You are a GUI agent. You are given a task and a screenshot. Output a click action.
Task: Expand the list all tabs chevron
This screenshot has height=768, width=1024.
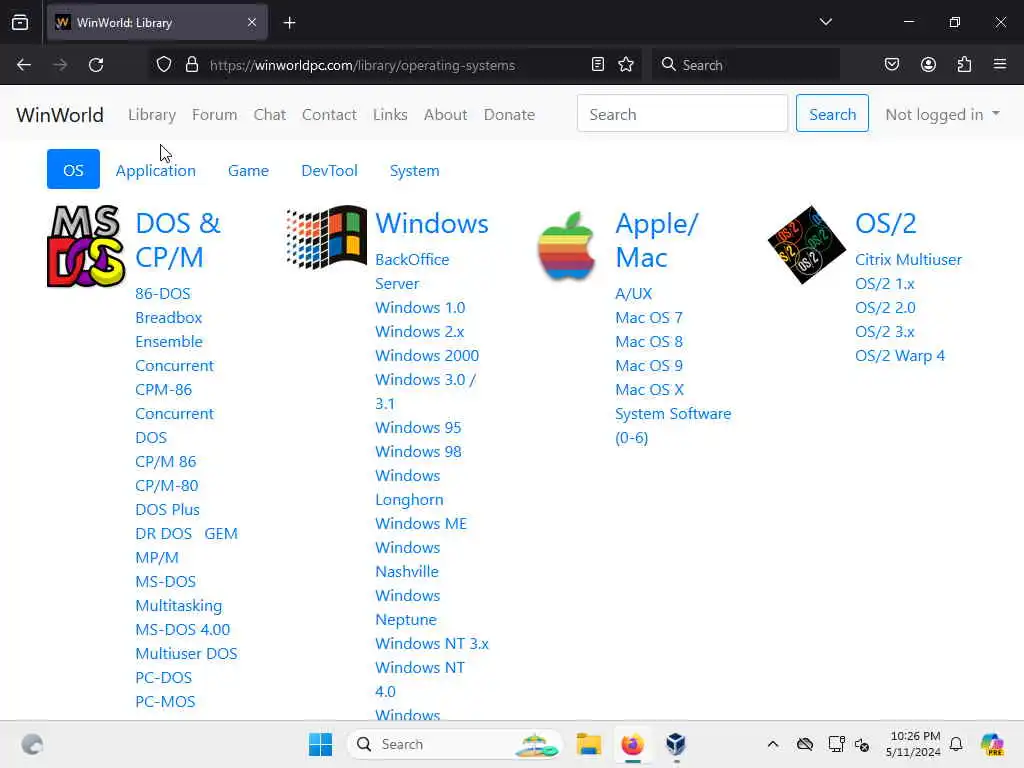point(825,22)
